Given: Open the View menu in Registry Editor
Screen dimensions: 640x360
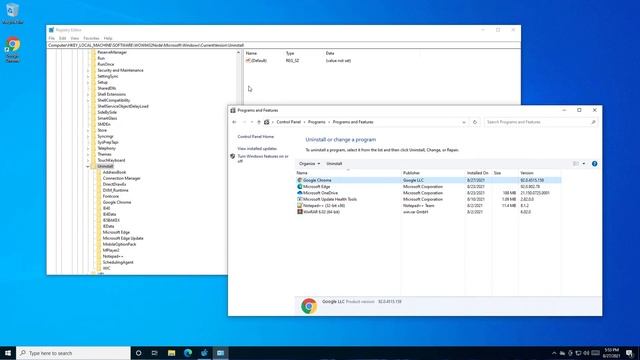Looking at the screenshot, I should click(x=74, y=38).
